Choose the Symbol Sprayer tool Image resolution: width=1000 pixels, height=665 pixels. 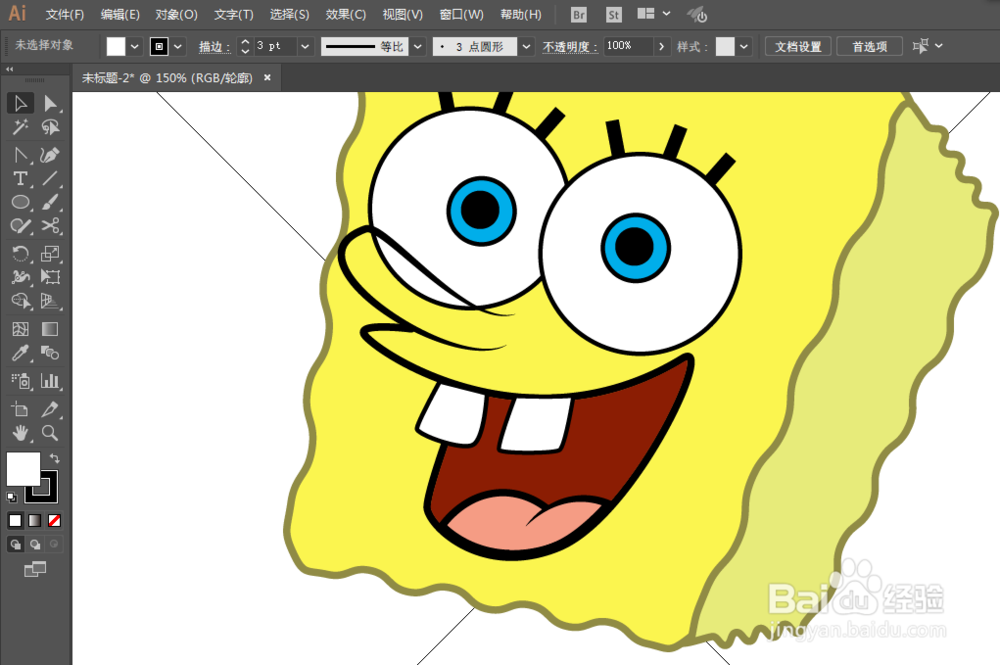coord(20,381)
